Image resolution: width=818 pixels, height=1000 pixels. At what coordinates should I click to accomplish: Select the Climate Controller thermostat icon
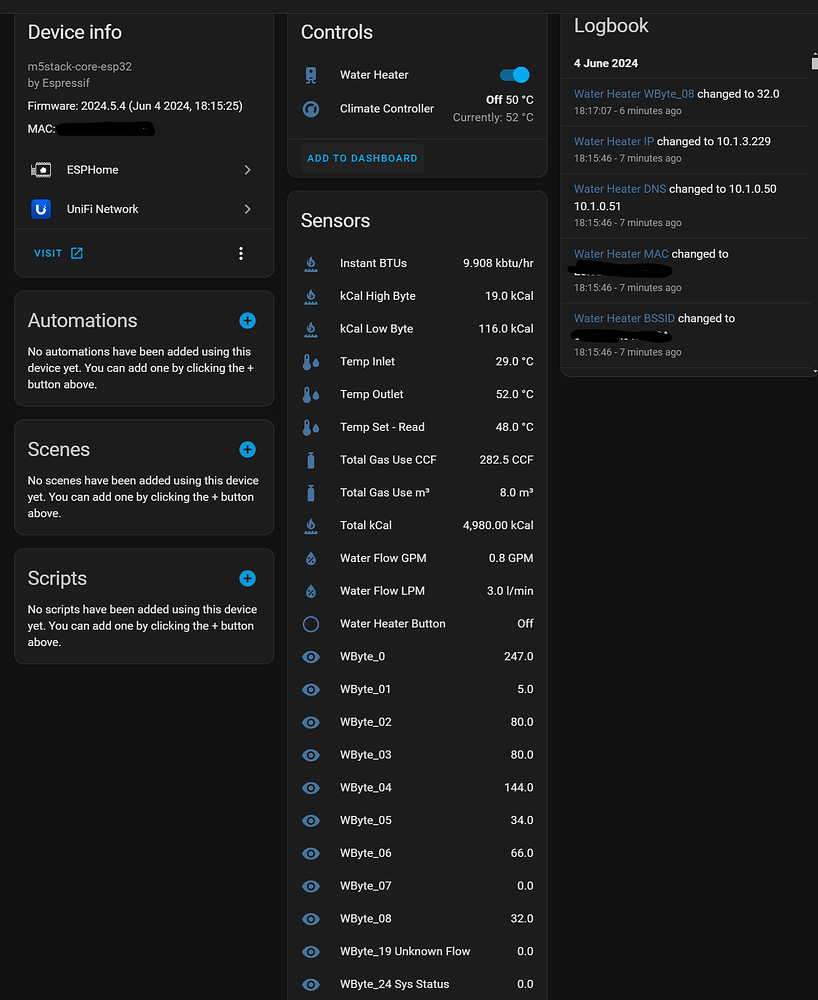(311, 109)
